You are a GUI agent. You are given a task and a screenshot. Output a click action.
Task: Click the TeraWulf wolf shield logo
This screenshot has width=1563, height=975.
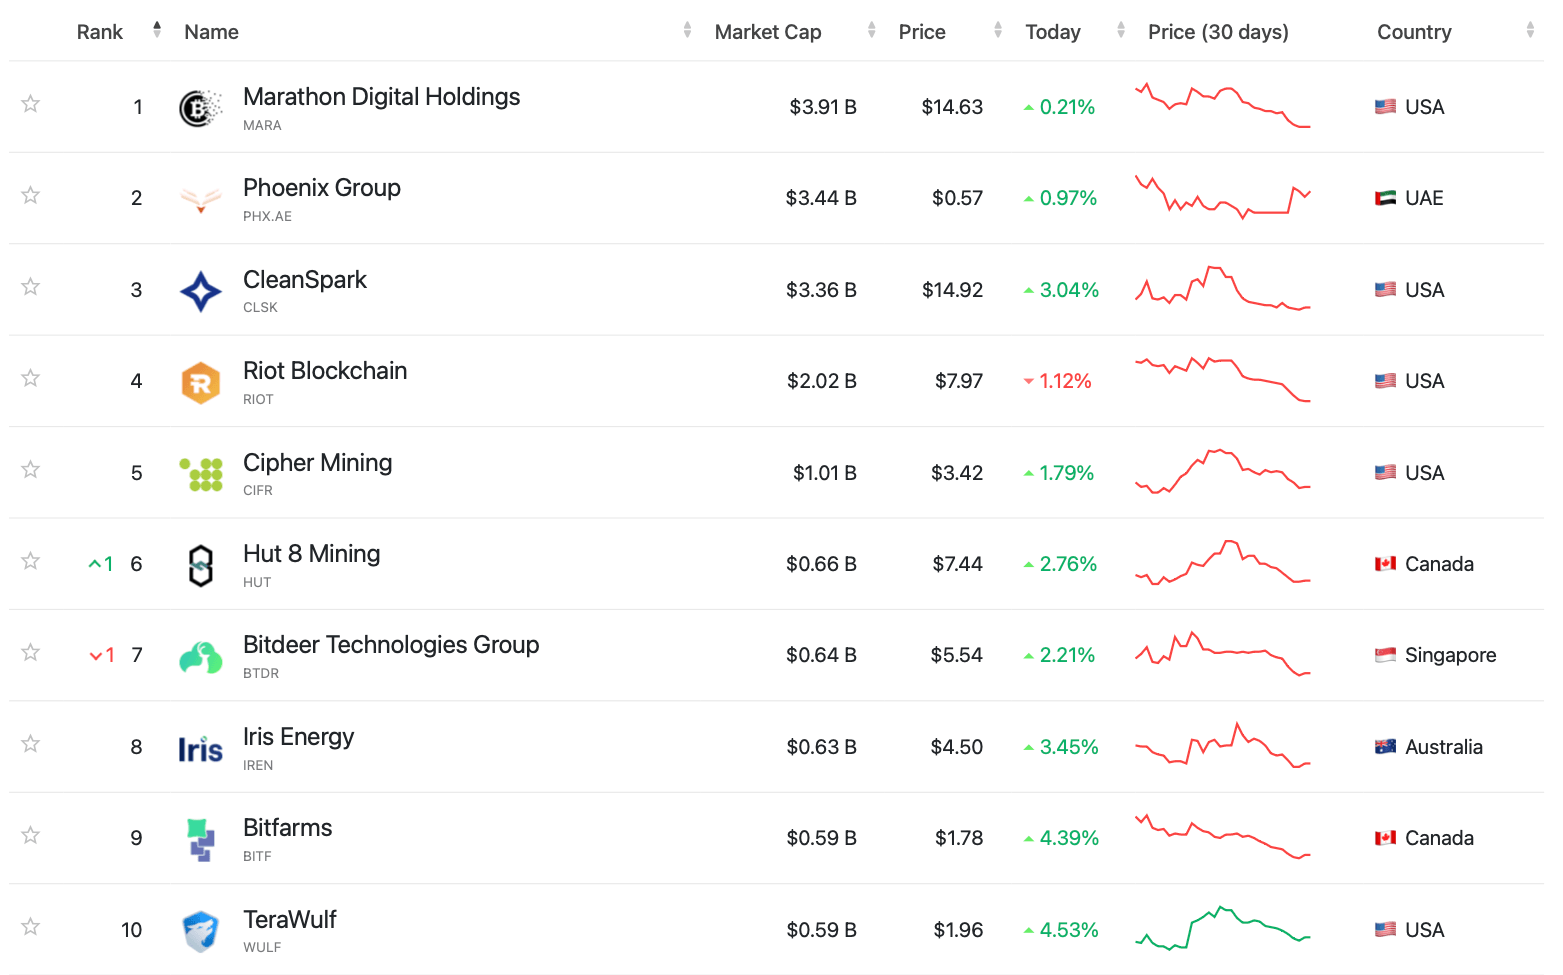coord(200,931)
